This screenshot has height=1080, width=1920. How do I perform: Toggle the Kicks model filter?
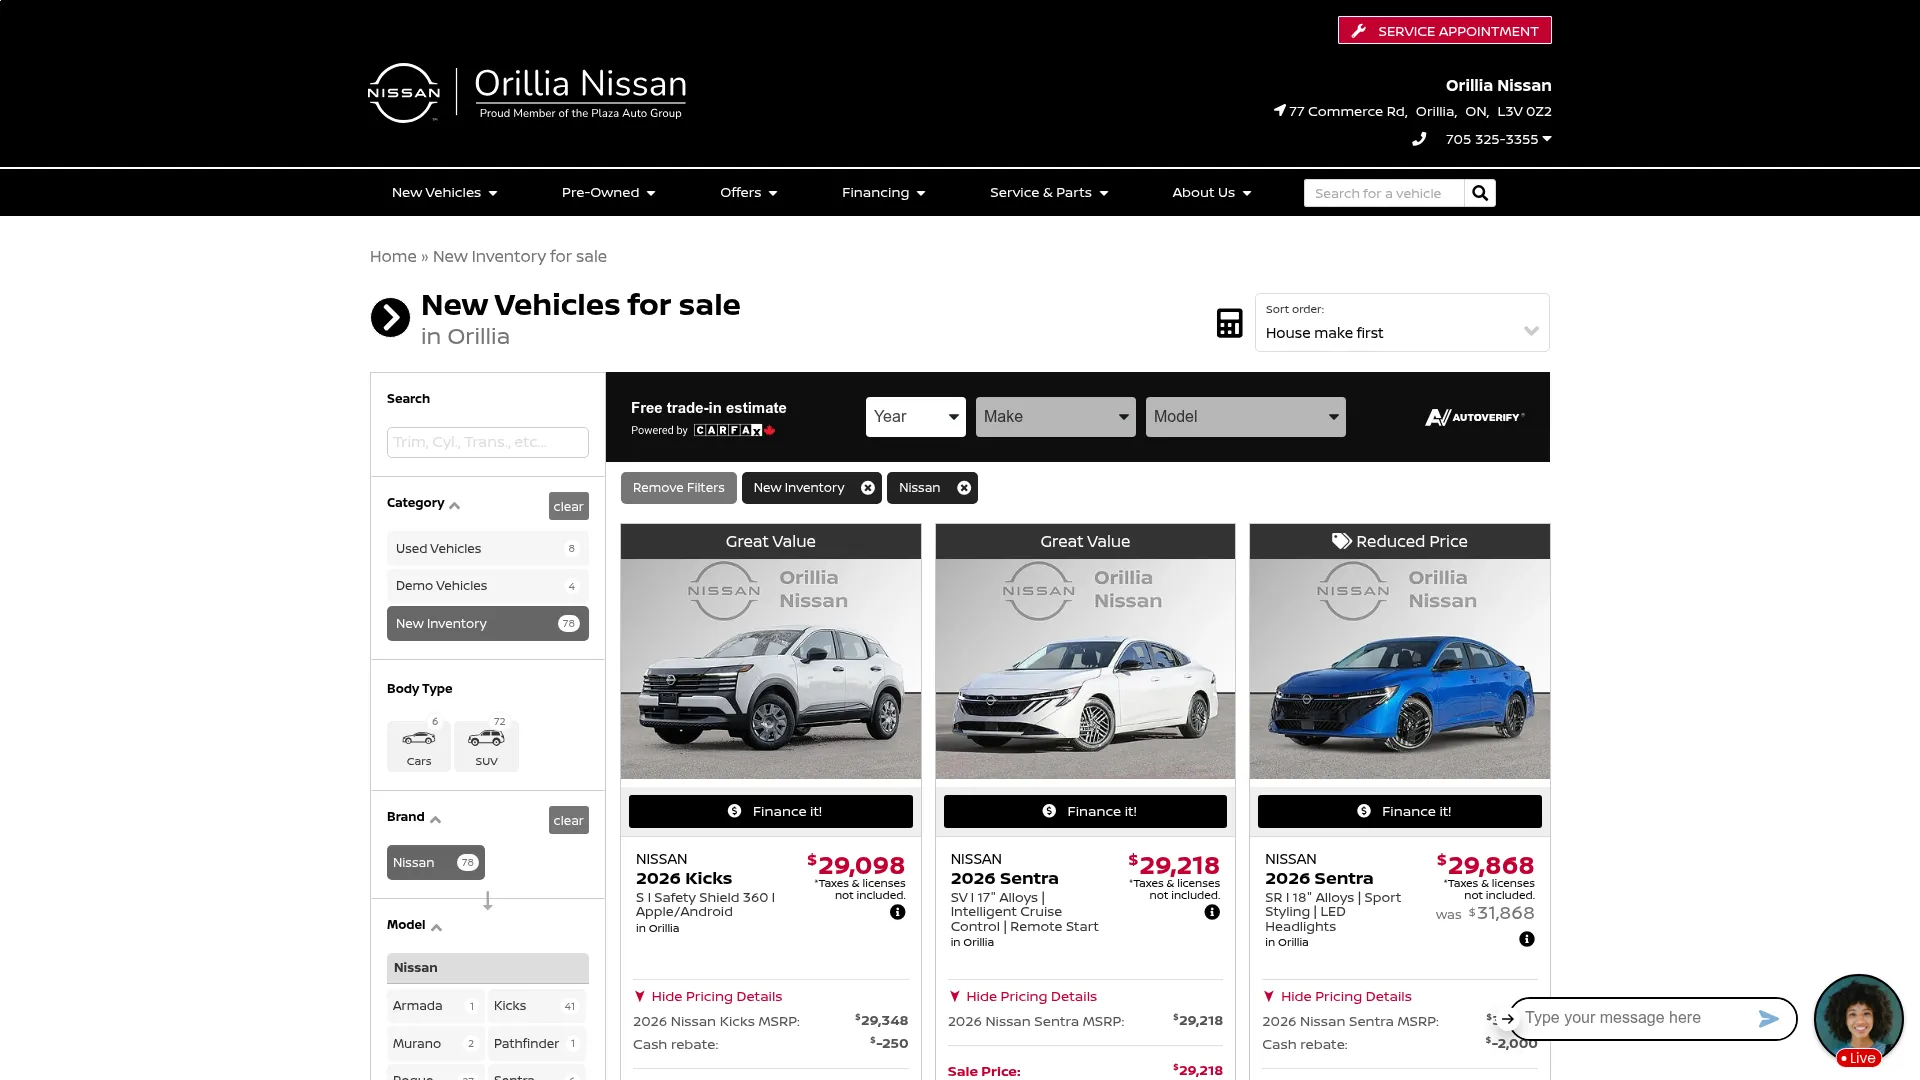tap(536, 1006)
